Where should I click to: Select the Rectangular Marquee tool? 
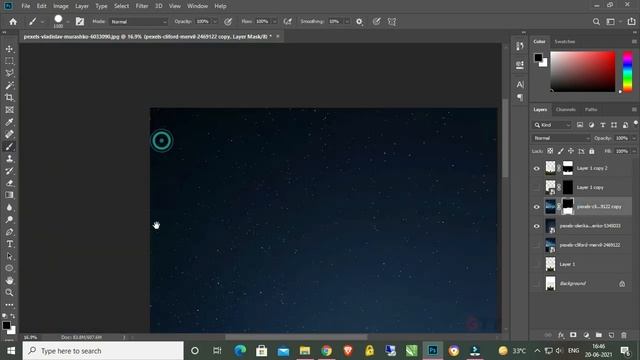[x=9, y=61]
